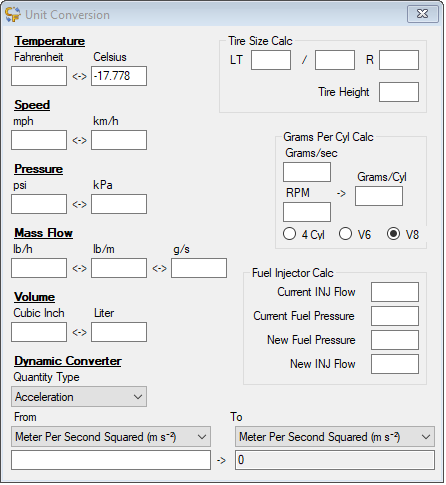Image resolution: width=446 pixels, height=485 pixels.
Task: Click the Tire Height field
Action: 399,92
